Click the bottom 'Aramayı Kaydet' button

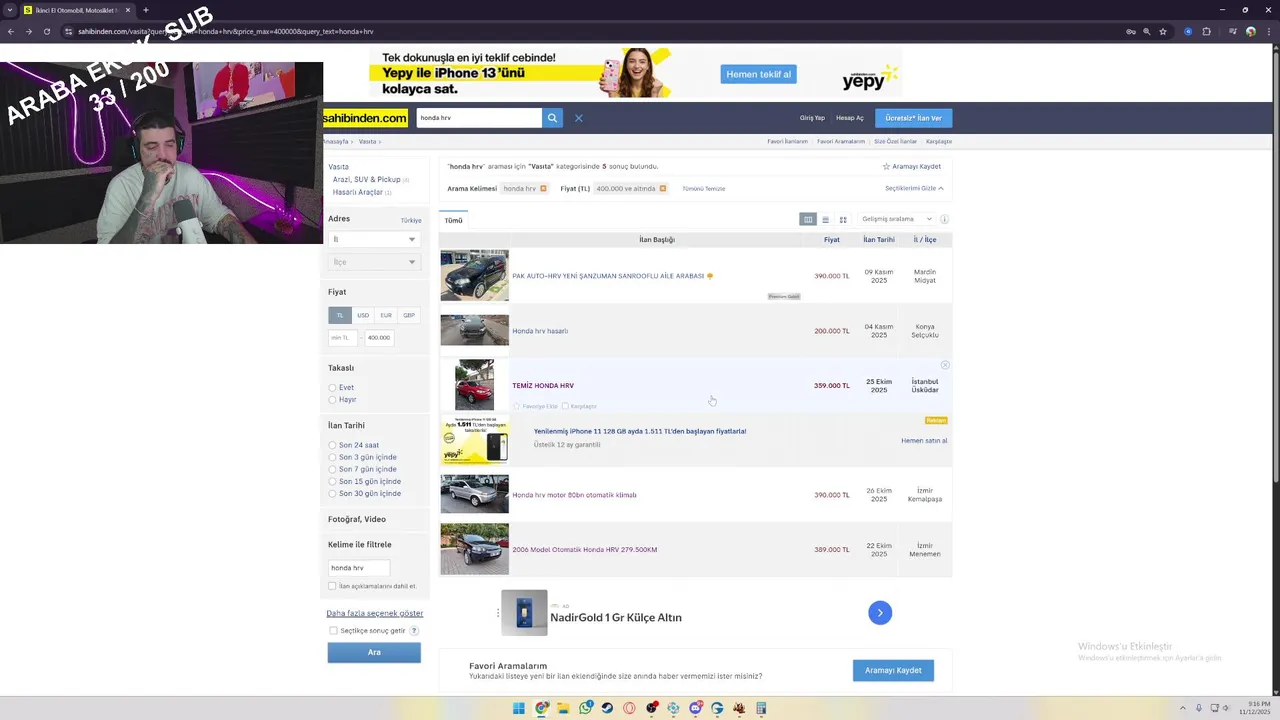coord(893,670)
